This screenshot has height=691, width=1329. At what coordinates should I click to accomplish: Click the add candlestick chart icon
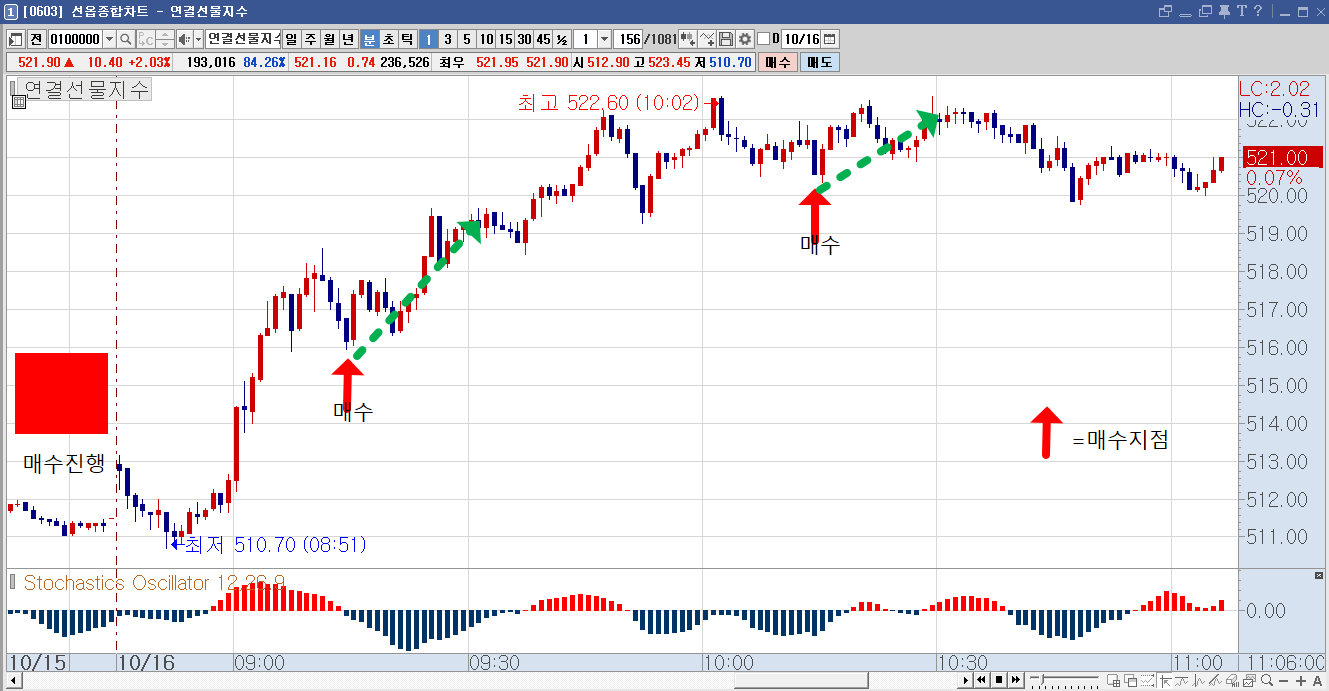(x=688, y=39)
